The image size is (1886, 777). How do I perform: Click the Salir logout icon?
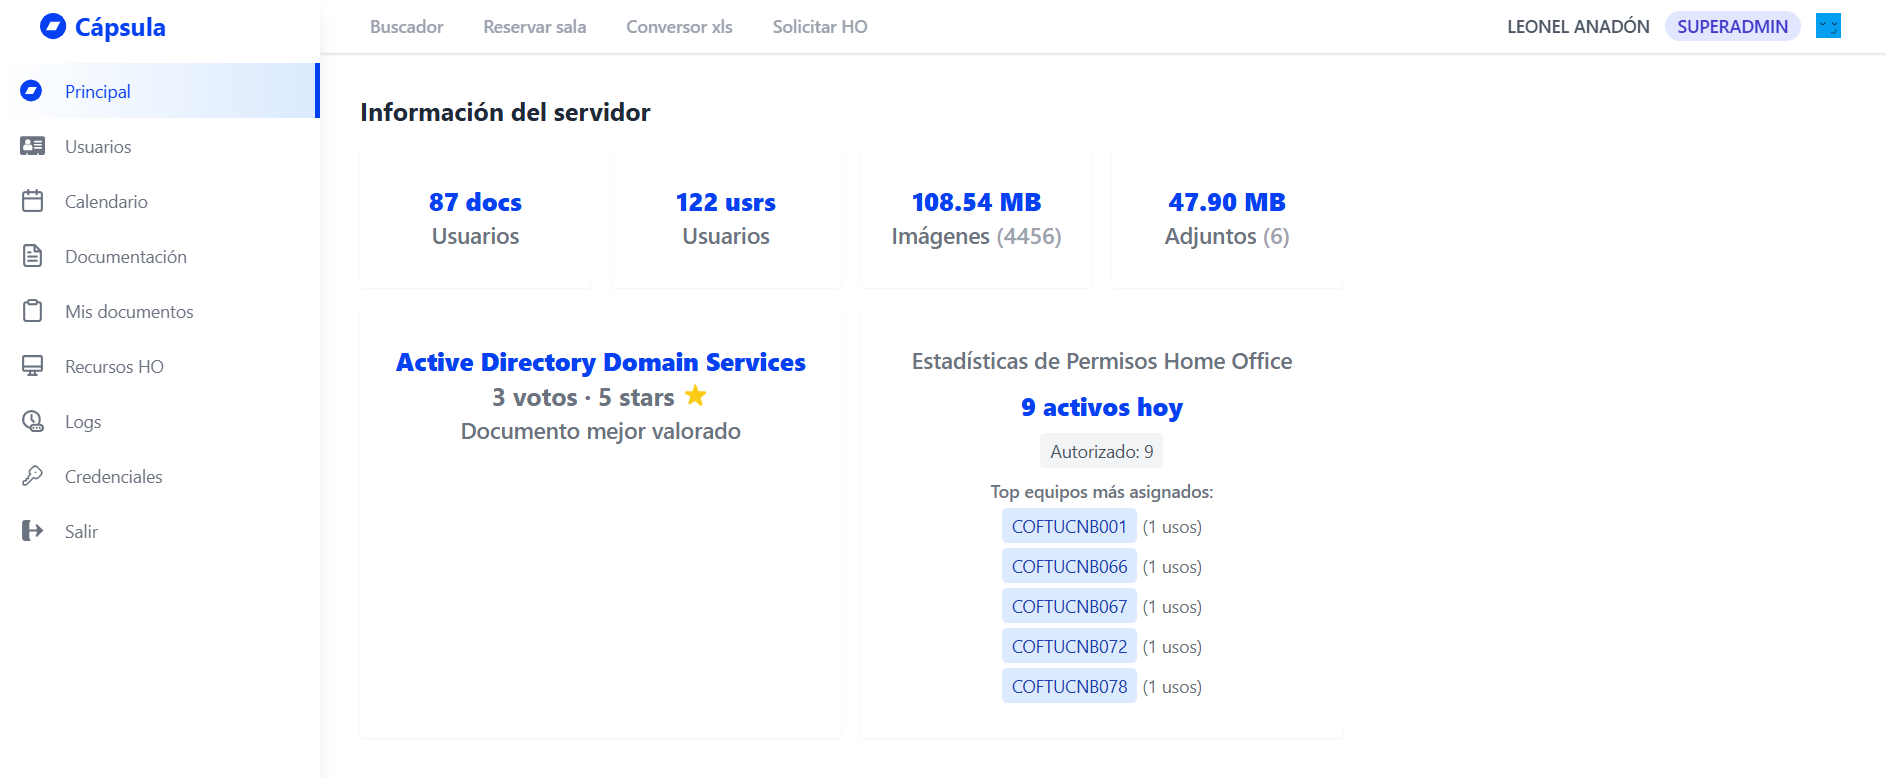32,531
